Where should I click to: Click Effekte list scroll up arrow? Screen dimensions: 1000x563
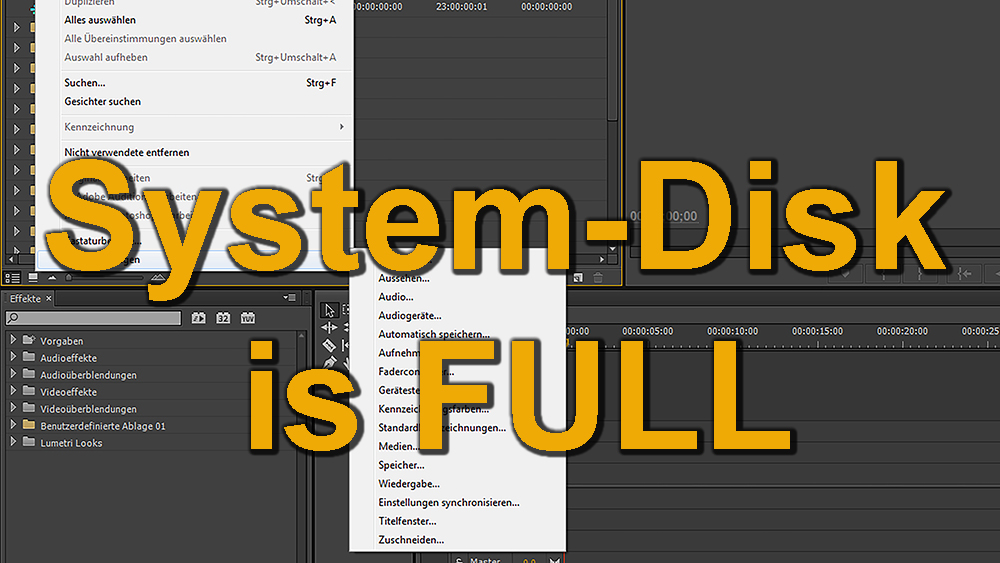click(x=301, y=335)
